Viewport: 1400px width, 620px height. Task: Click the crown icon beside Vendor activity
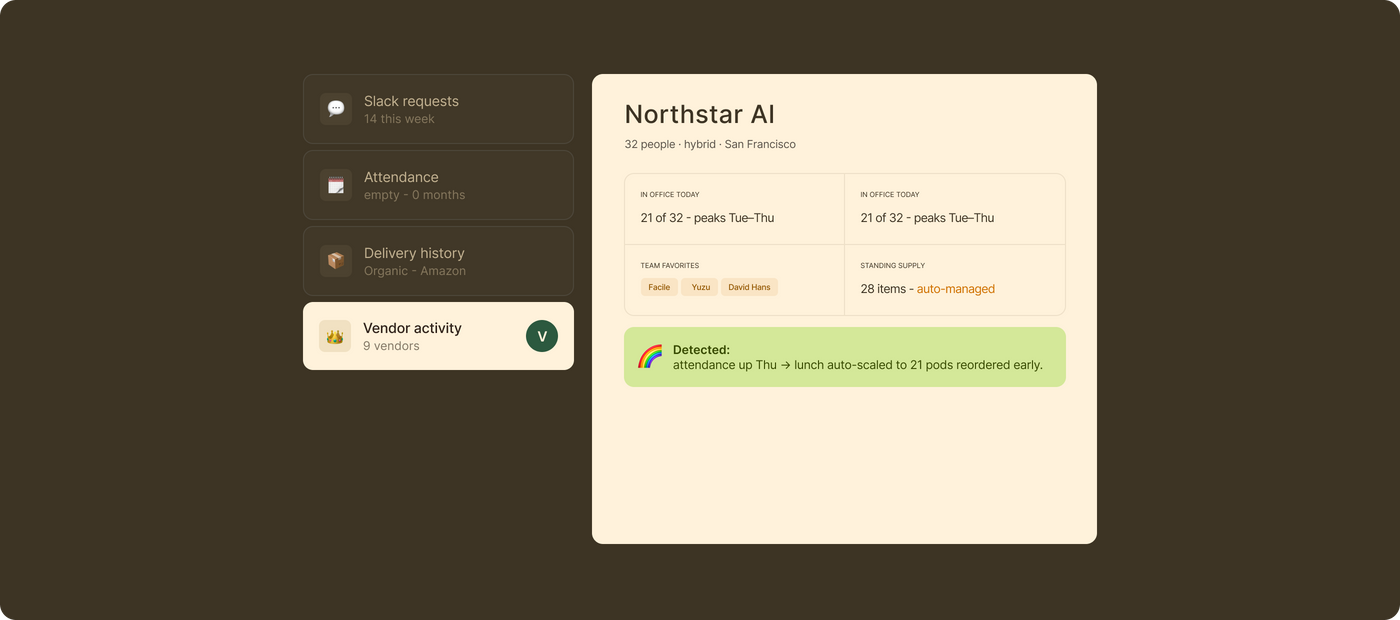coord(335,336)
